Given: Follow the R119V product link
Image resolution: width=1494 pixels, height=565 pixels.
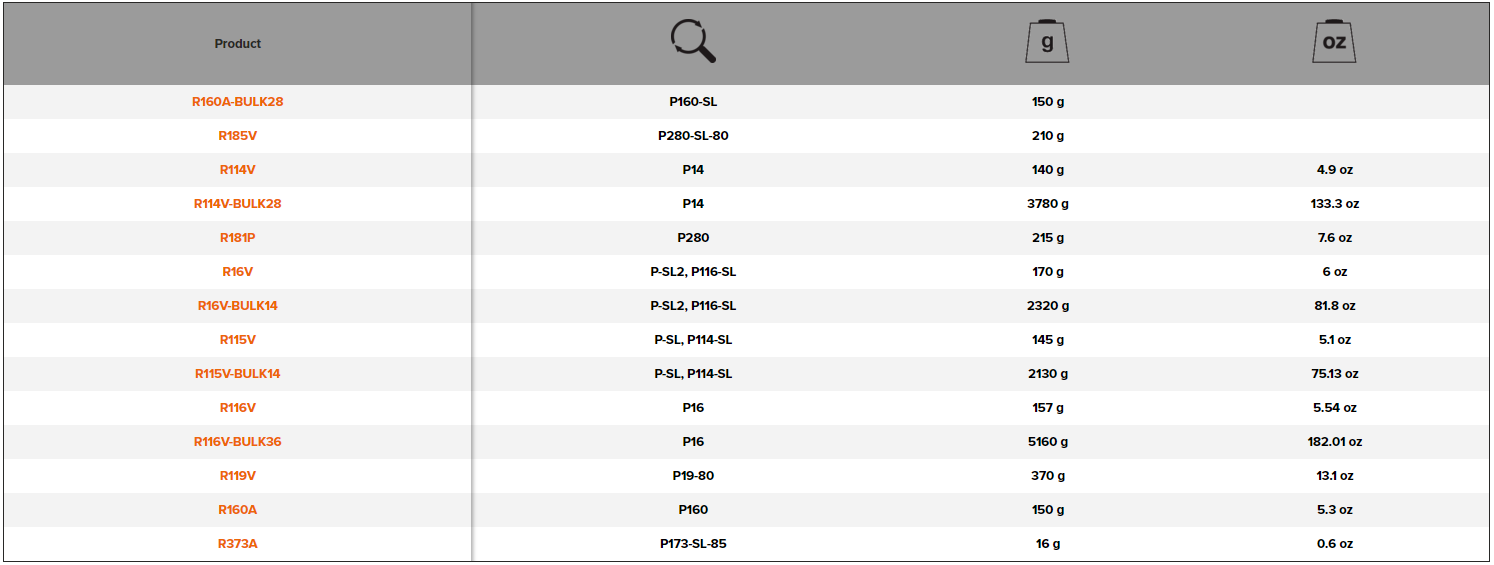Looking at the screenshot, I should click(x=238, y=476).
